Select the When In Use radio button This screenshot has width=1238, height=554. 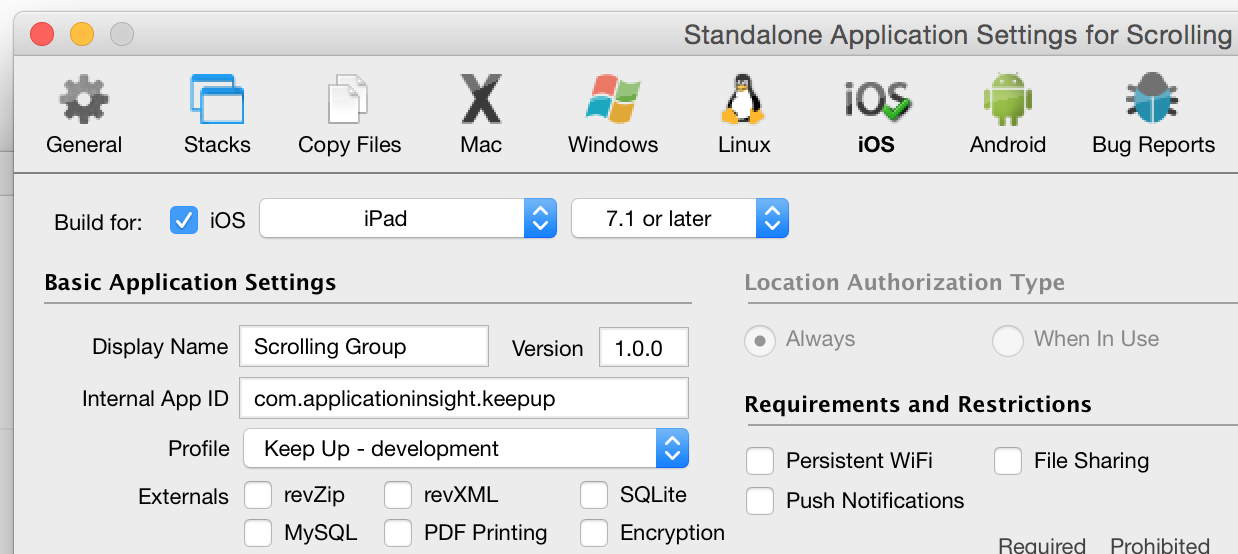click(x=1008, y=341)
